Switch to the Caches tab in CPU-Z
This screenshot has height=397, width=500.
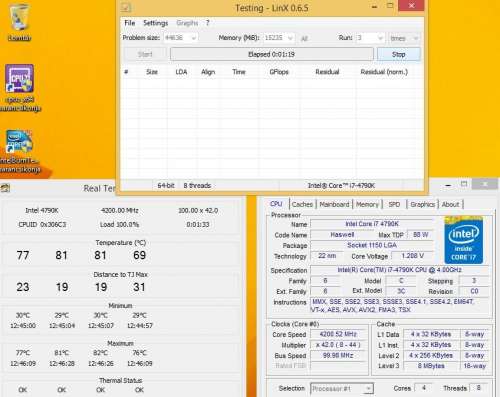[x=302, y=204]
